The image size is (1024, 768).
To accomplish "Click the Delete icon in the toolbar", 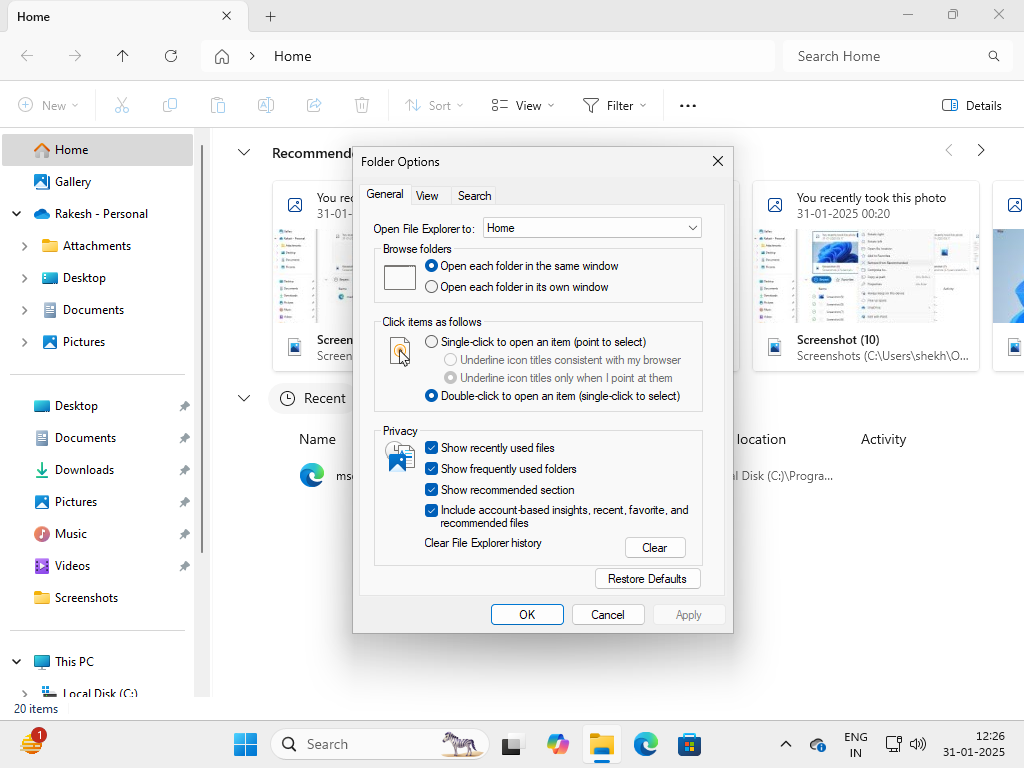I will coord(361,104).
